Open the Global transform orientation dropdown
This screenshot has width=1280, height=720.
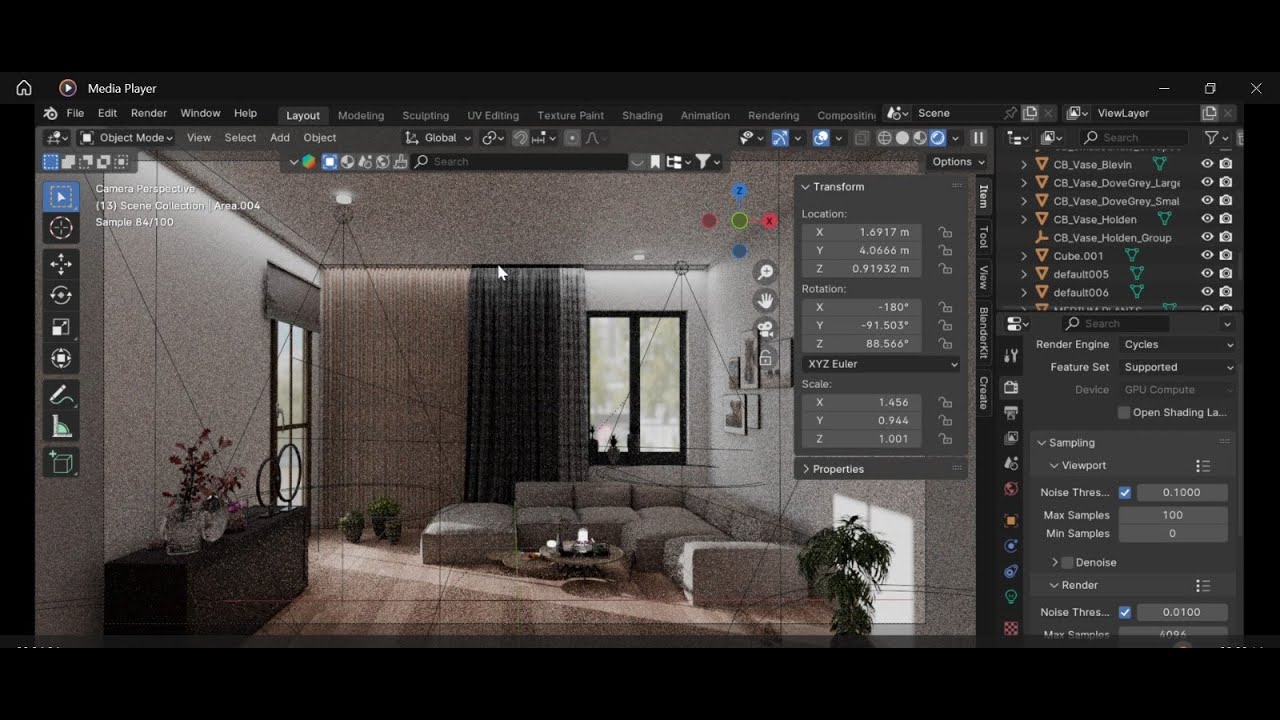click(438, 138)
